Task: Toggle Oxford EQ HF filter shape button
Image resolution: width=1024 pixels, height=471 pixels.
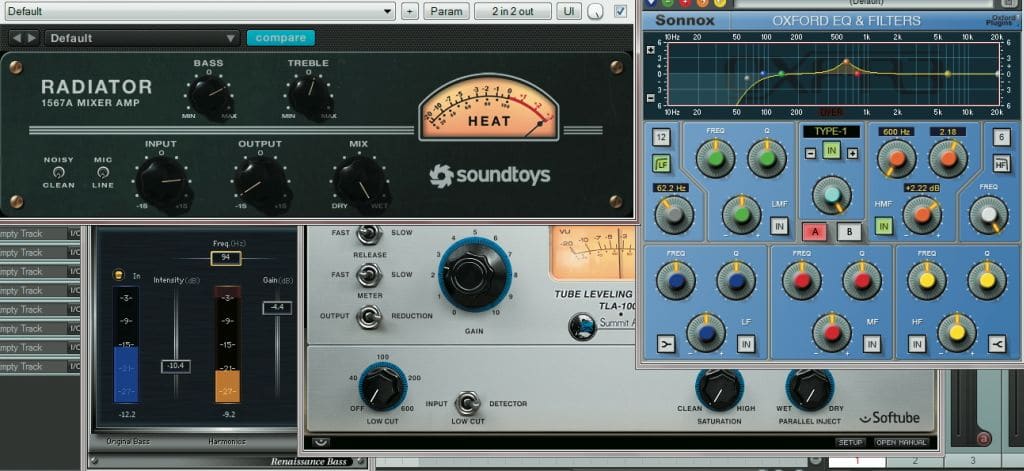Action: (x=1002, y=163)
